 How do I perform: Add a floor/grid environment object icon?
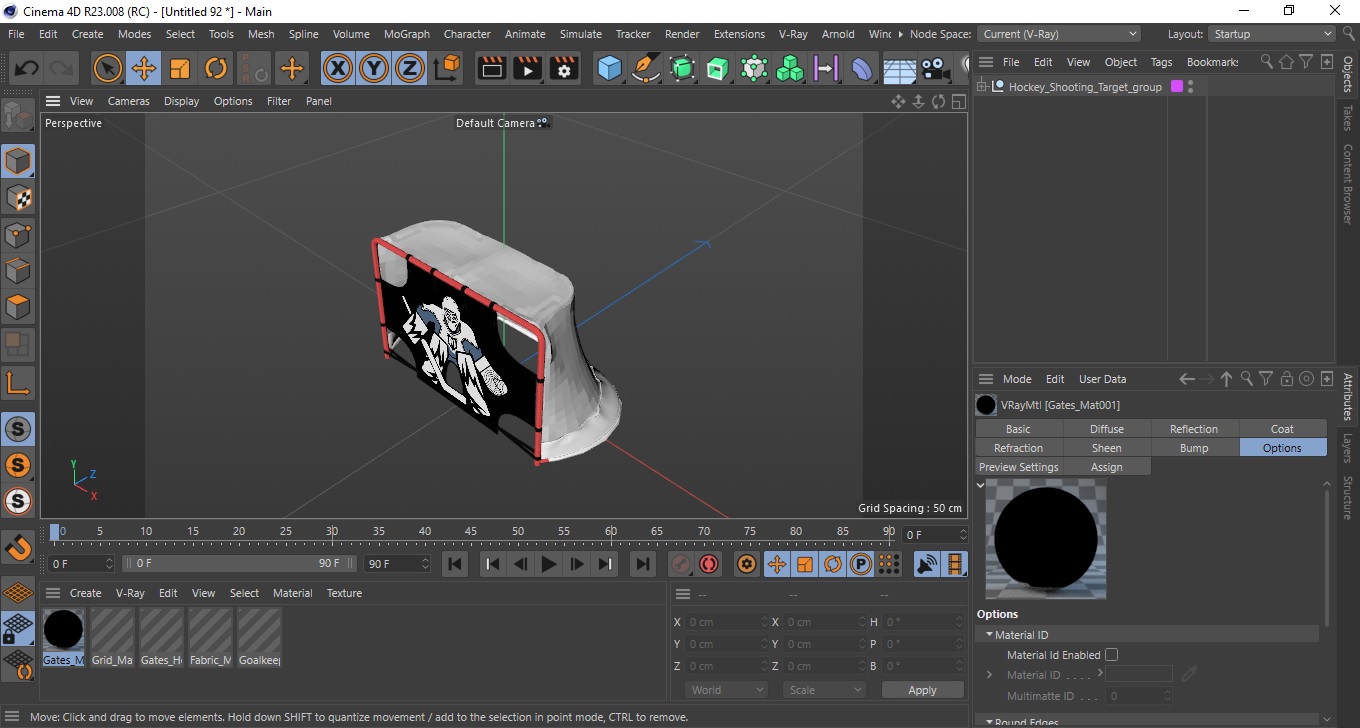click(899, 69)
